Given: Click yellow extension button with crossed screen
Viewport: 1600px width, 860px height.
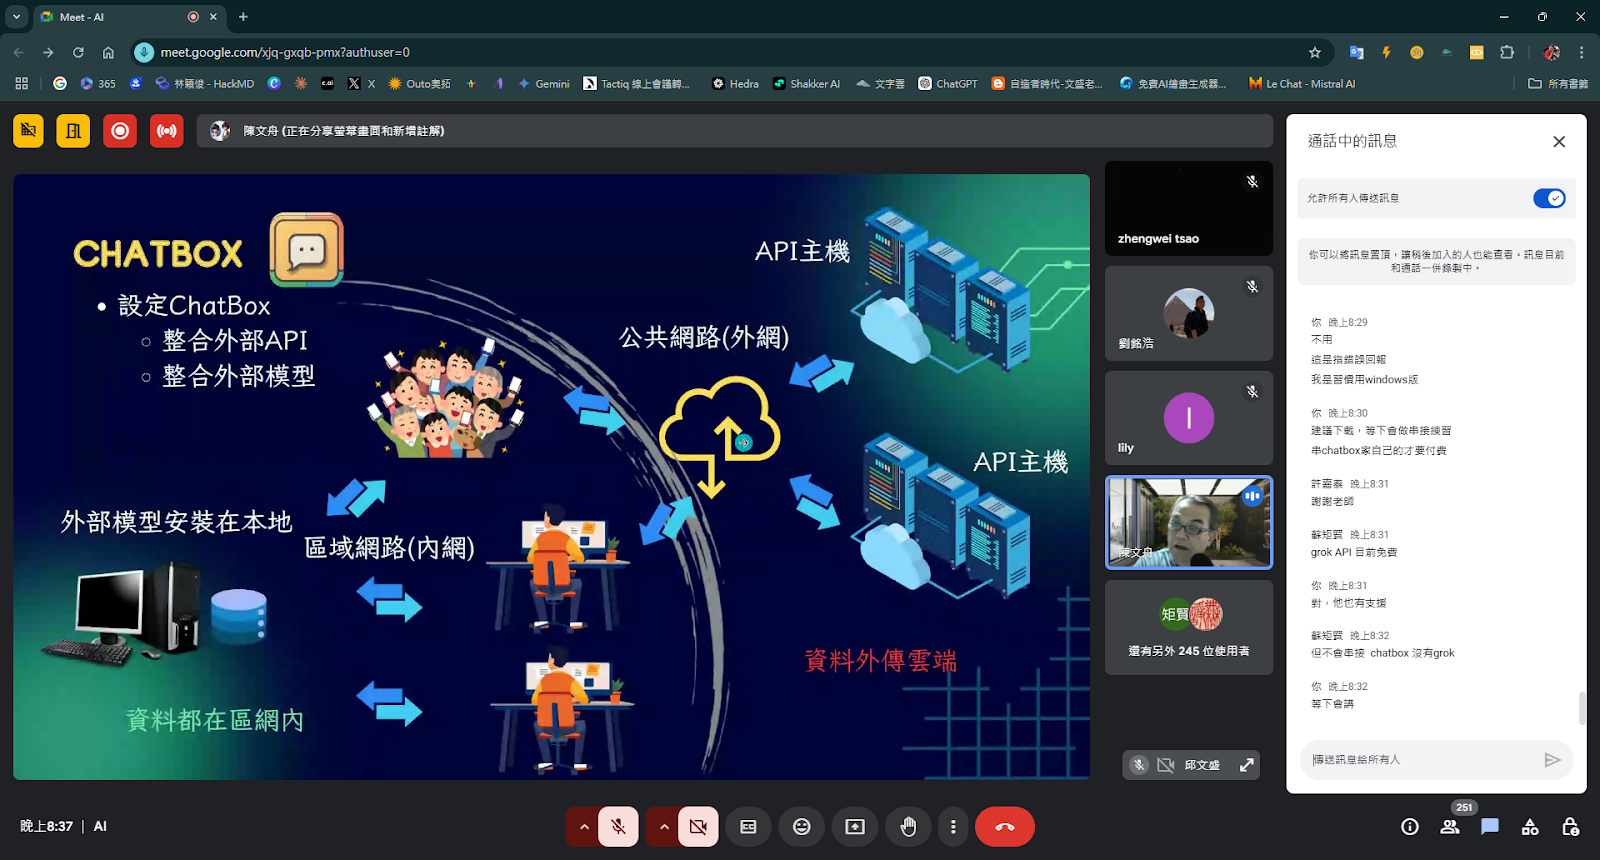Looking at the screenshot, I should pos(28,131).
